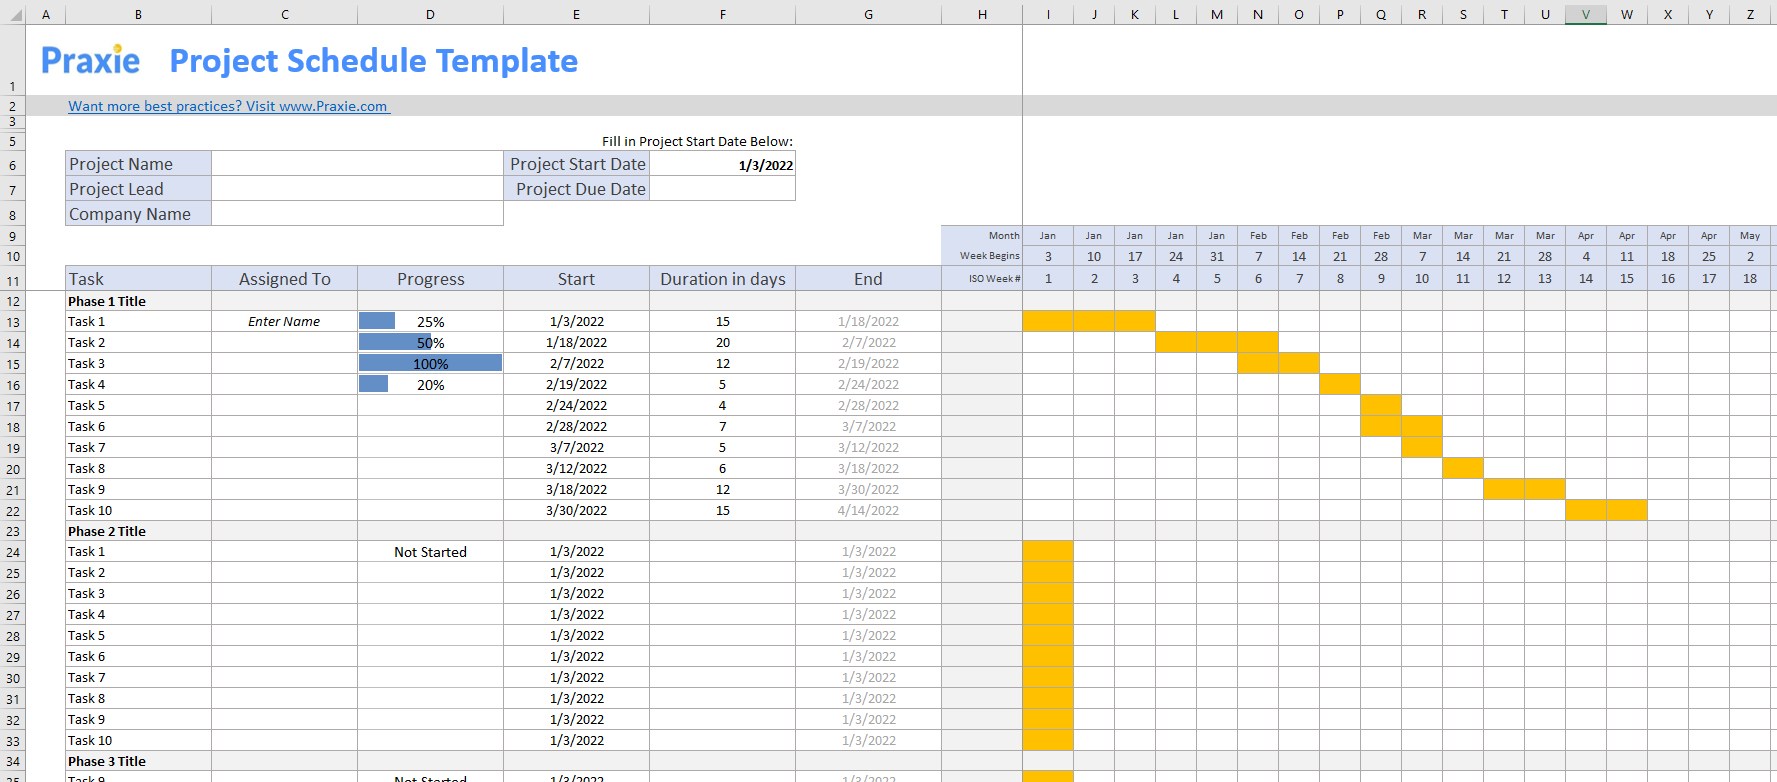Select the Enter Name cell for Task 1
This screenshot has width=1777, height=782.
[284, 322]
